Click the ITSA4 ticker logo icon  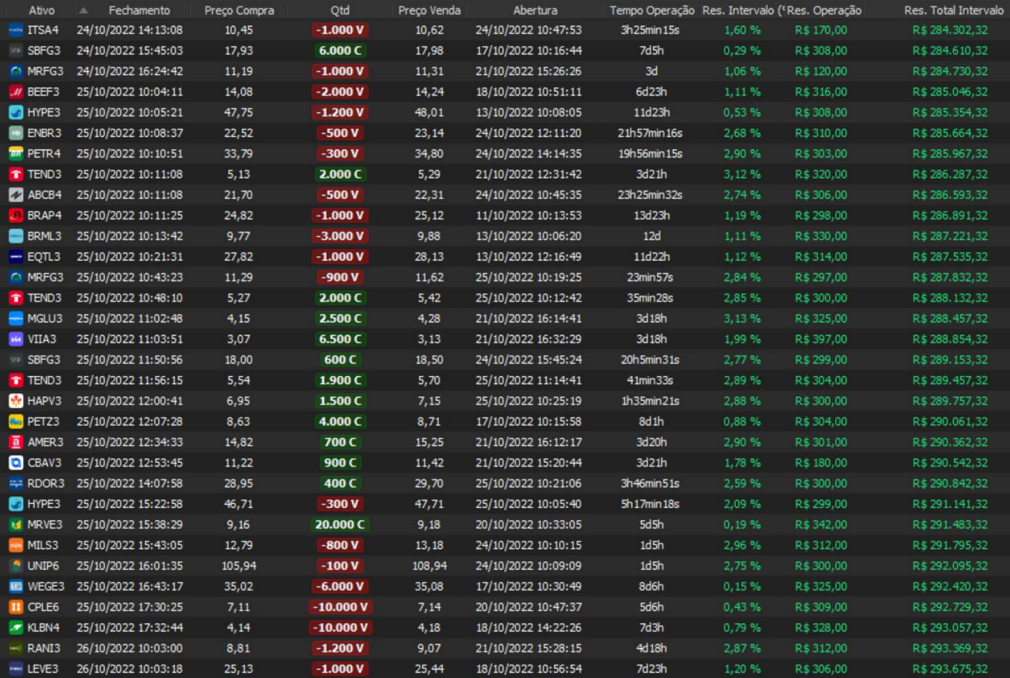click(16, 30)
